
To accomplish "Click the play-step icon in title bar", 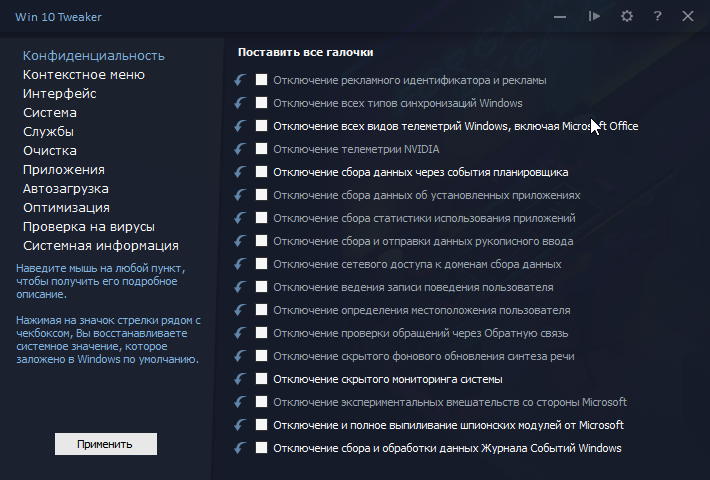I will [x=594, y=17].
